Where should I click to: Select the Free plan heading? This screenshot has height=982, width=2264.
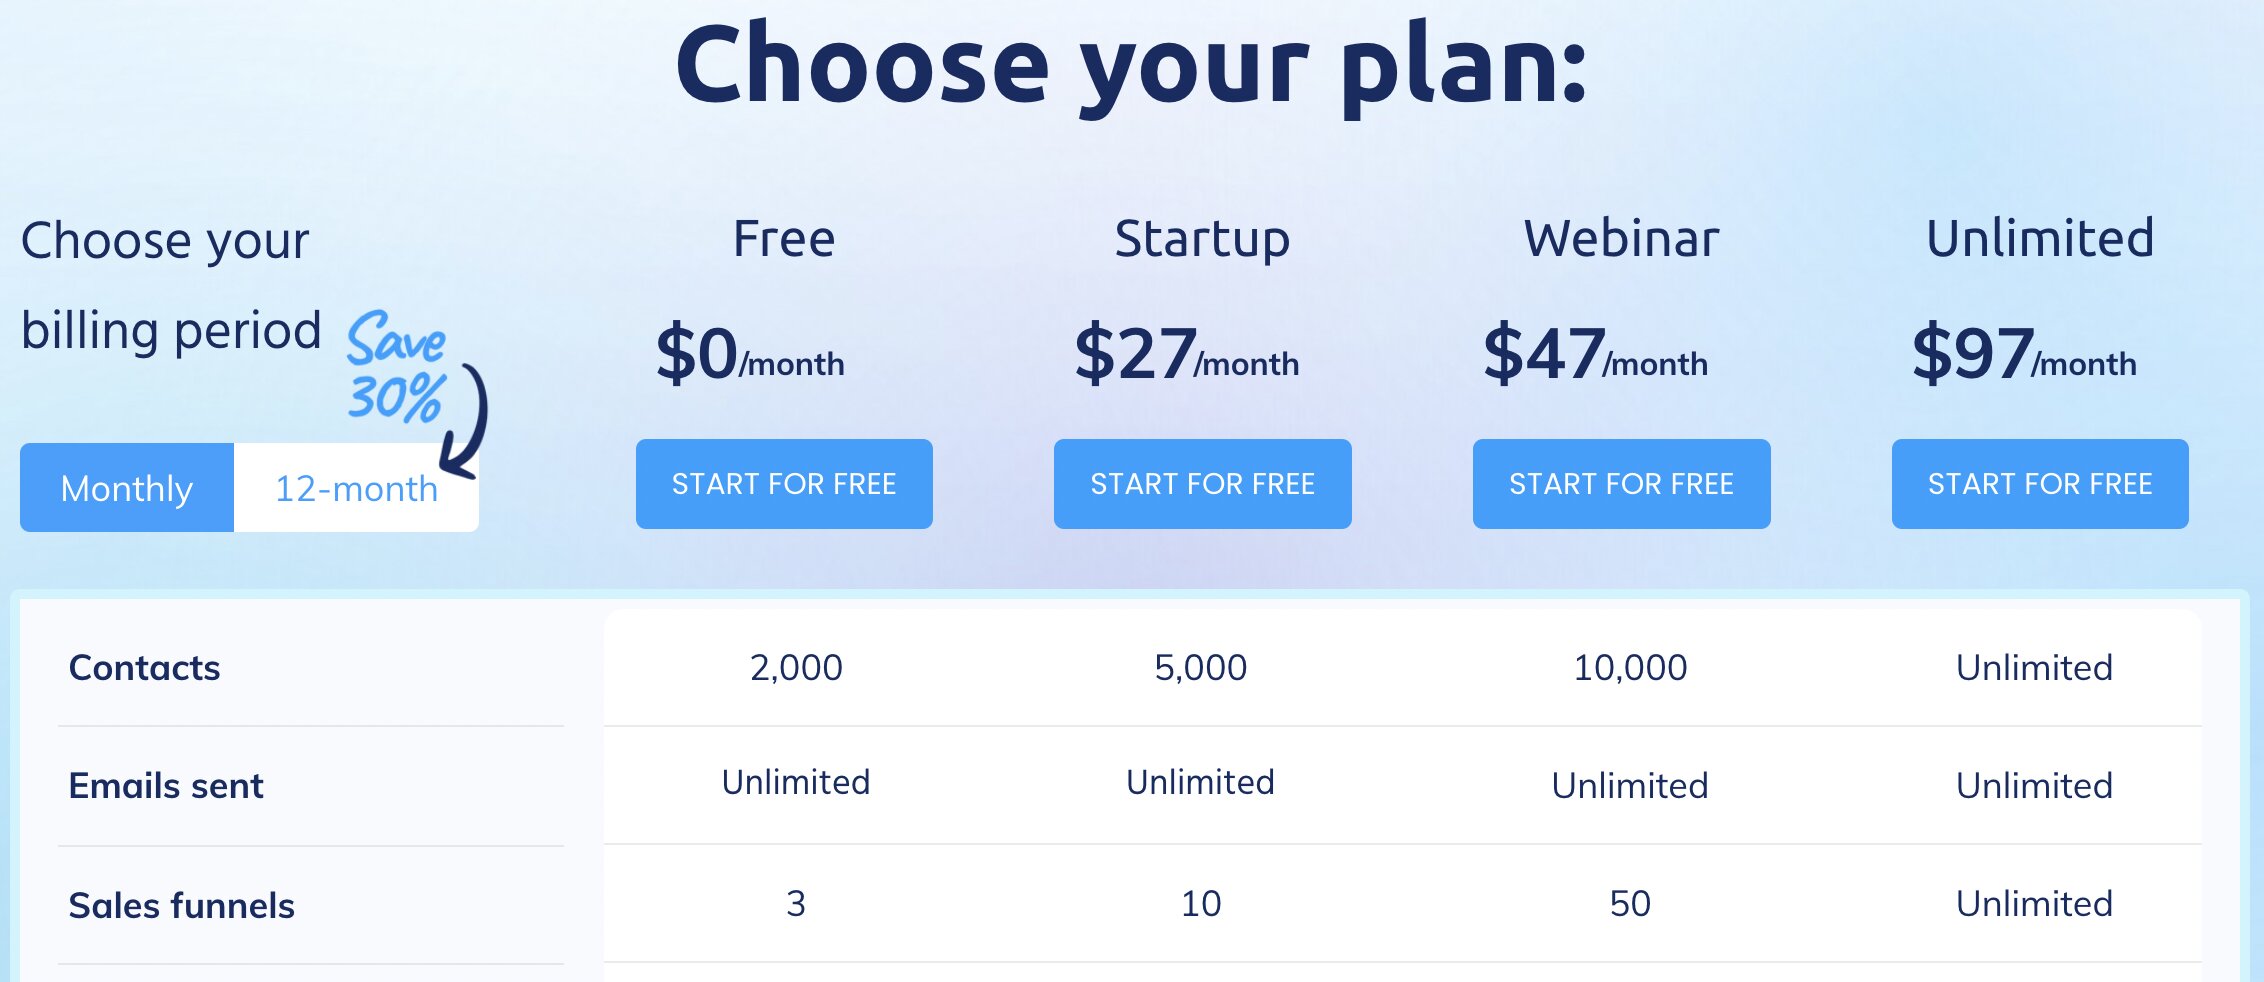(x=784, y=238)
